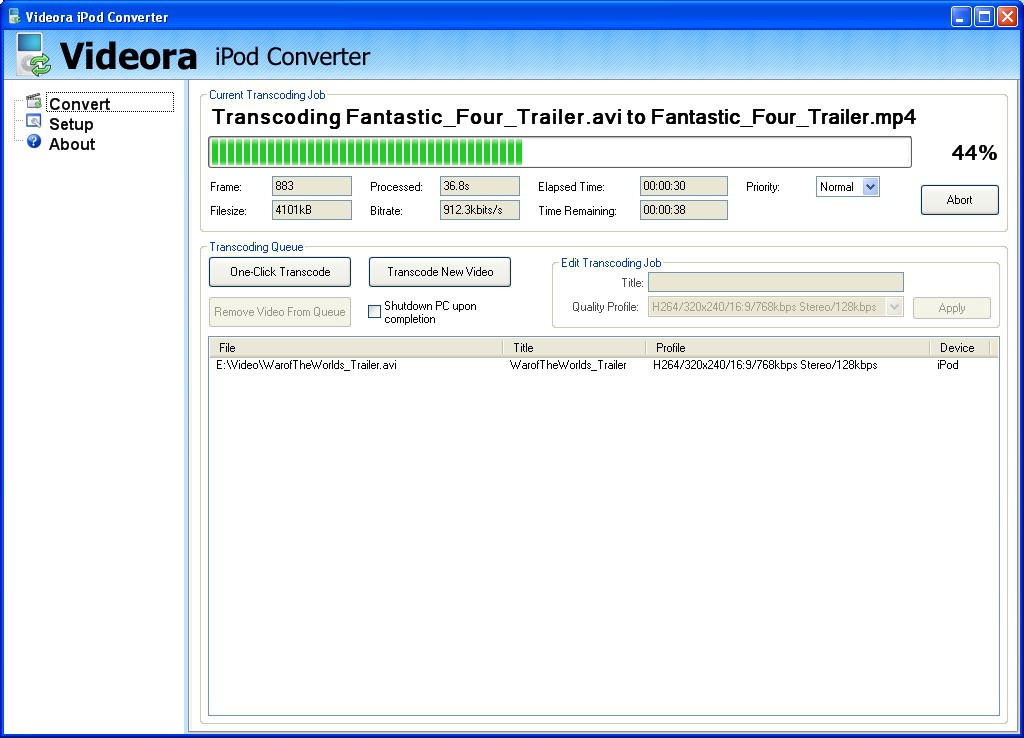The height and width of the screenshot is (738, 1024).
Task: Open the Setup section
Action: [71, 124]
